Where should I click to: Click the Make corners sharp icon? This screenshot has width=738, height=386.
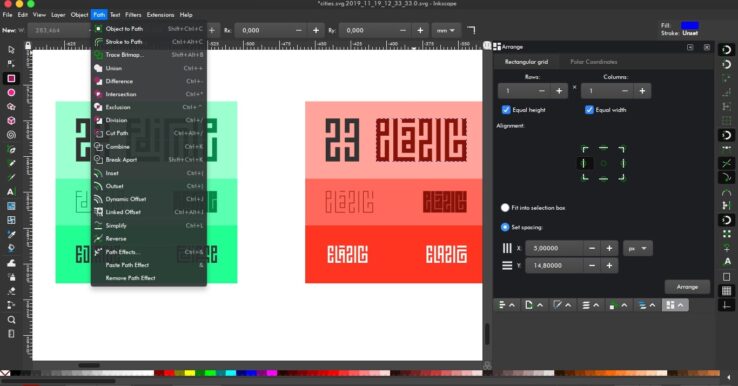pyautogui.click(x=471, y=30)
